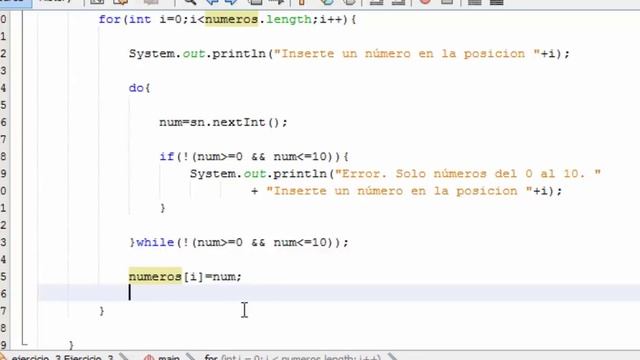Click the last closing brace at the bottom
Screen dimensions: 640x360
71,345
